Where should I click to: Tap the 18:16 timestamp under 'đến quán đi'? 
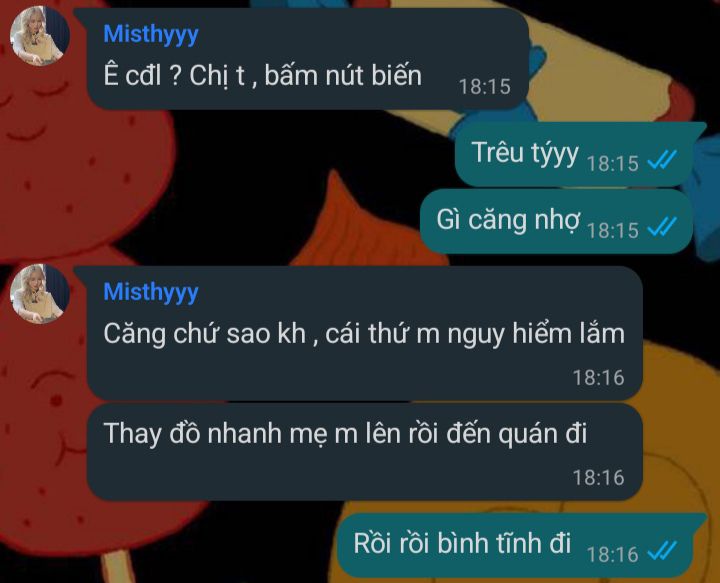598,478
